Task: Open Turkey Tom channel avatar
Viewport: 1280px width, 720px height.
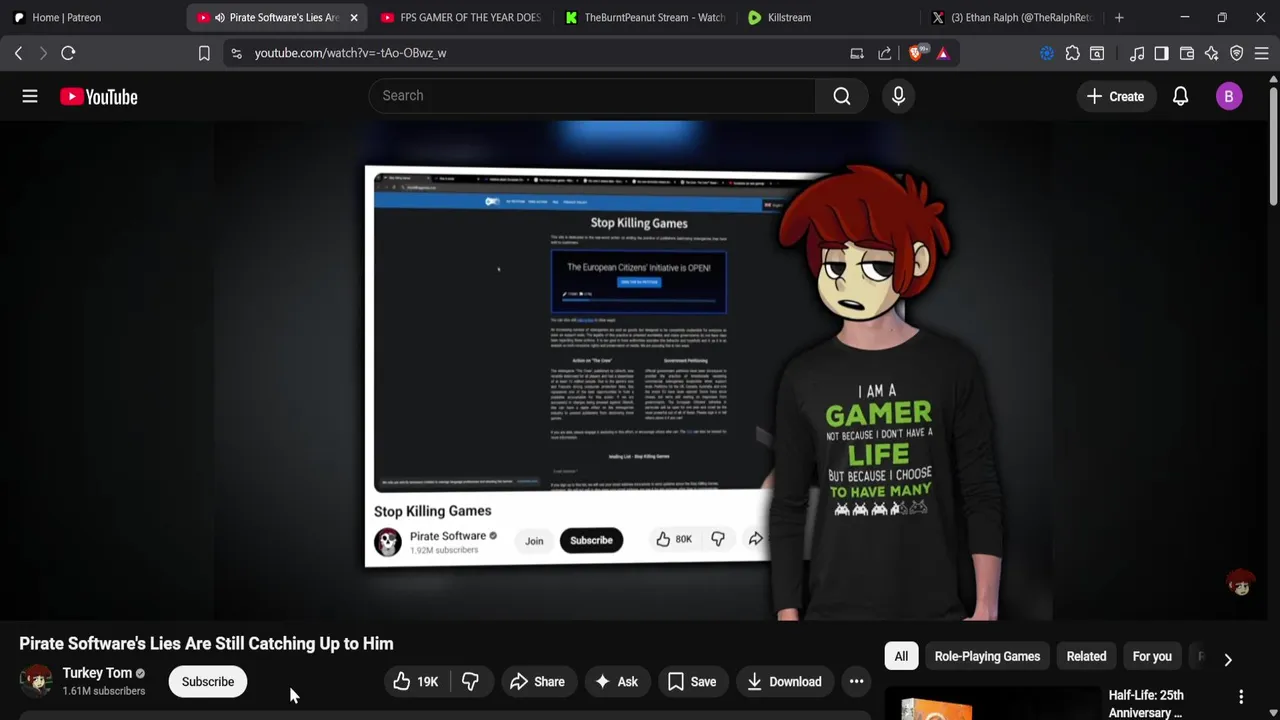Action: 36,681
